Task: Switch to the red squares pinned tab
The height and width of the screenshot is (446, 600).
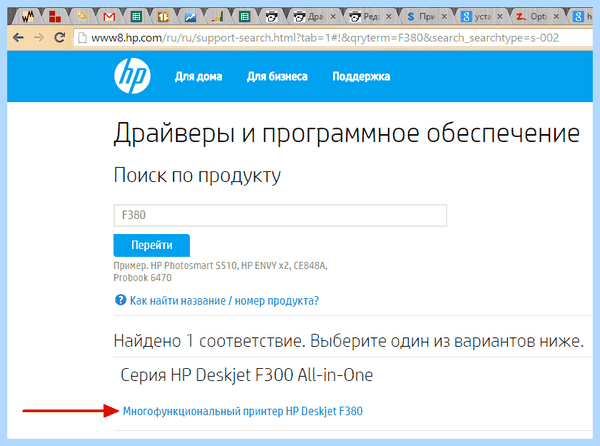Action: [x=55, y=17]
